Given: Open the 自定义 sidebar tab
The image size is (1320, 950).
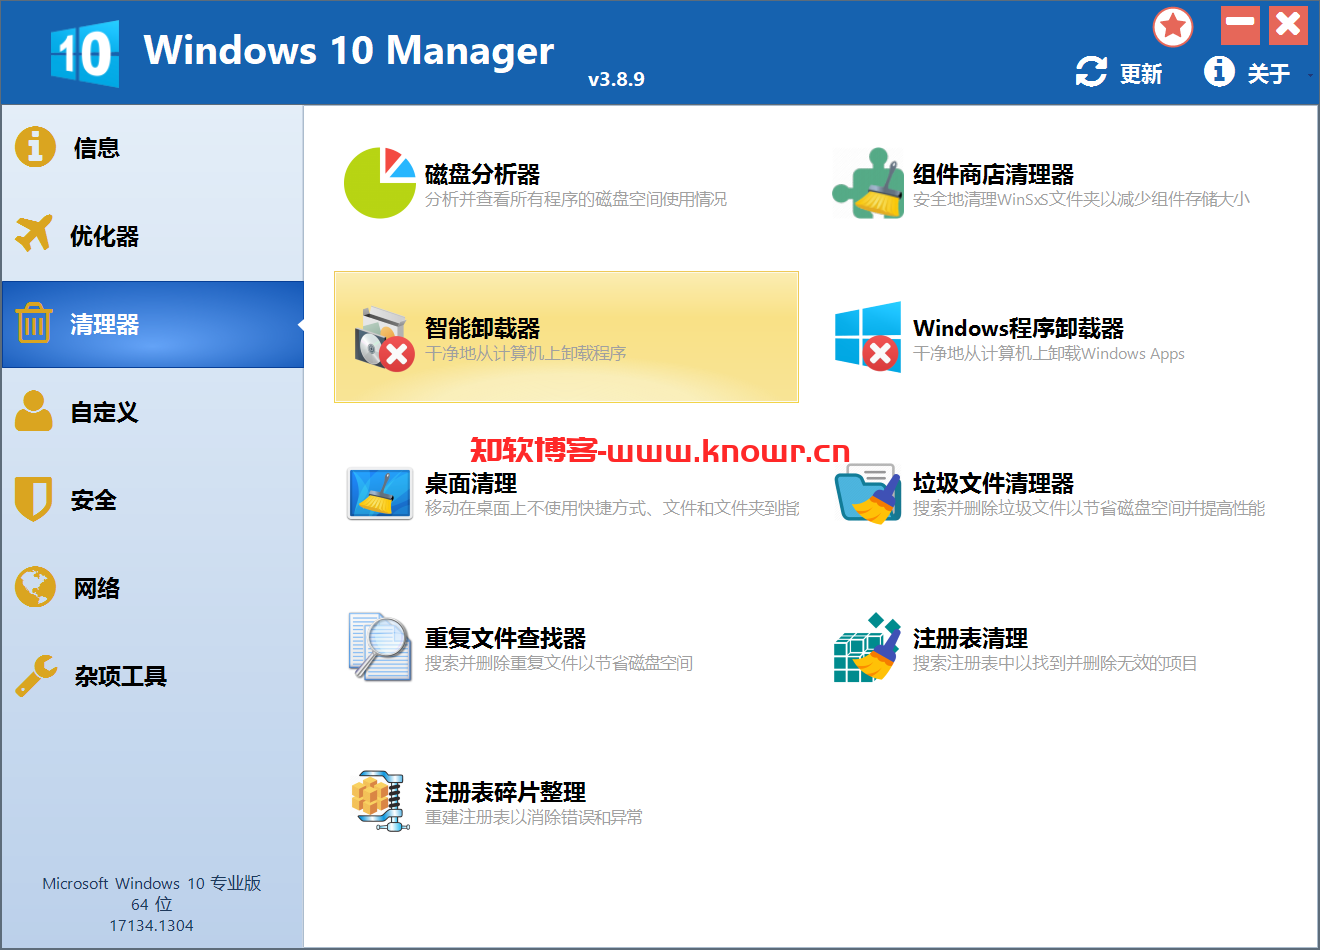Looking at the screenshot, I should [152, 412].
